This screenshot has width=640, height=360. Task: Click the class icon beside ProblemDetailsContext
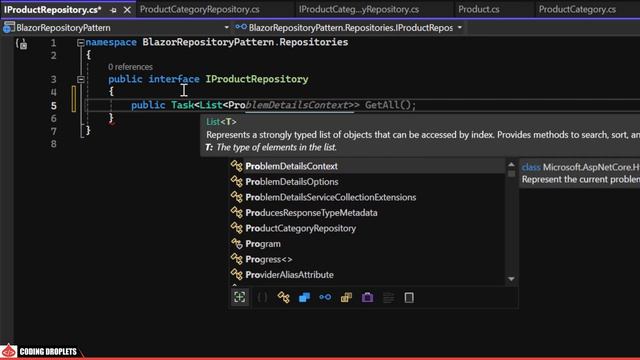point(237,166)
